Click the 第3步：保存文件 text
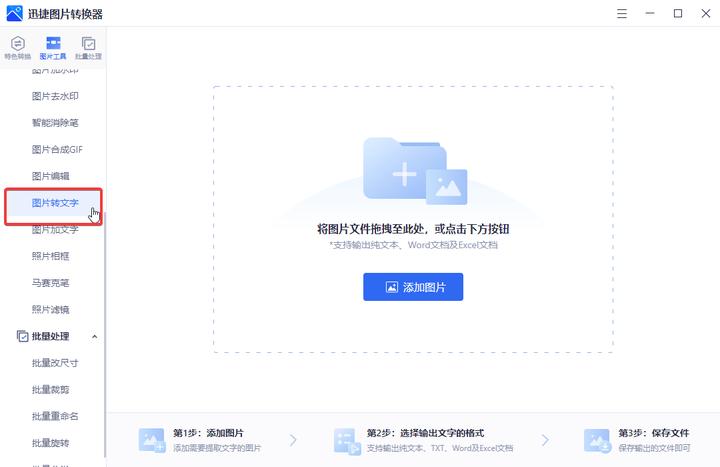Screen dimensions: 720x467 [654, 433]
